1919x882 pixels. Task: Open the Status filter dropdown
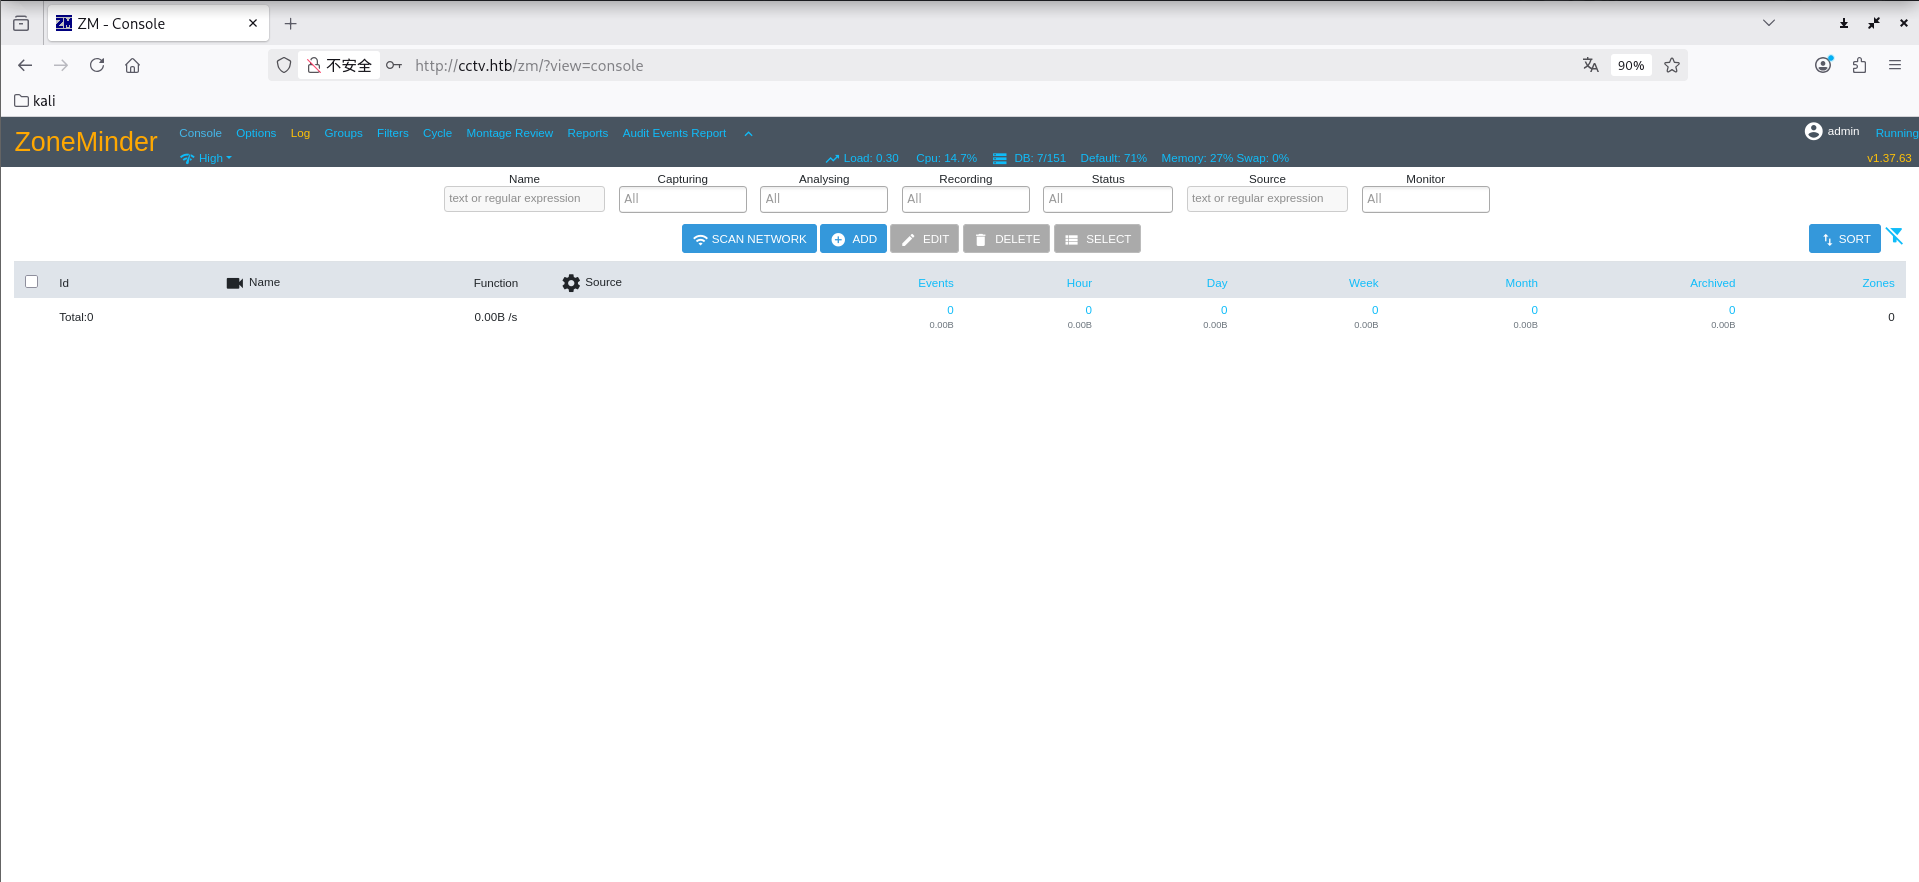[x=1107, y=199]
